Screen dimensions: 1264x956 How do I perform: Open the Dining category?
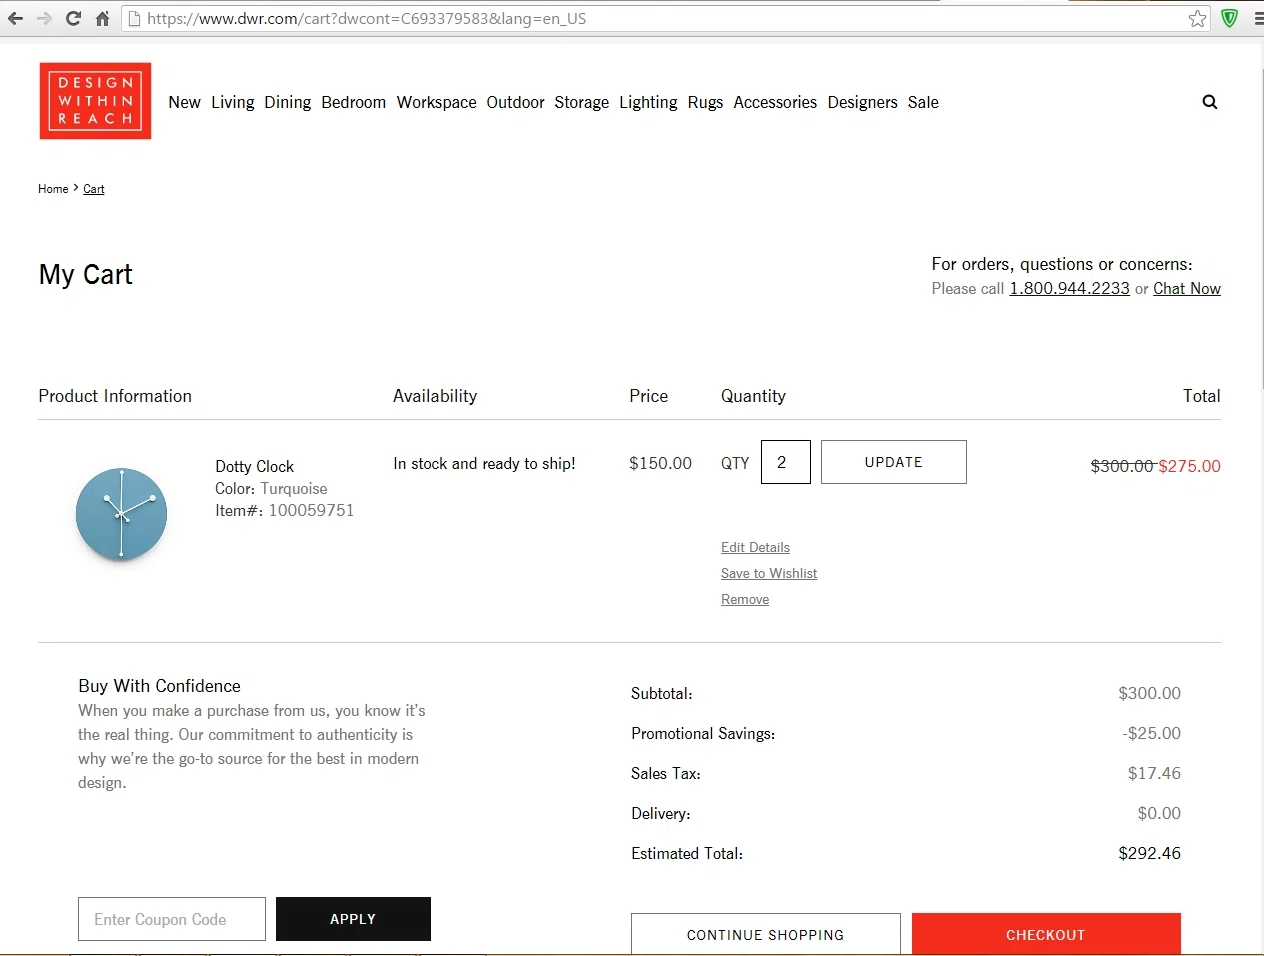[288, 102]
